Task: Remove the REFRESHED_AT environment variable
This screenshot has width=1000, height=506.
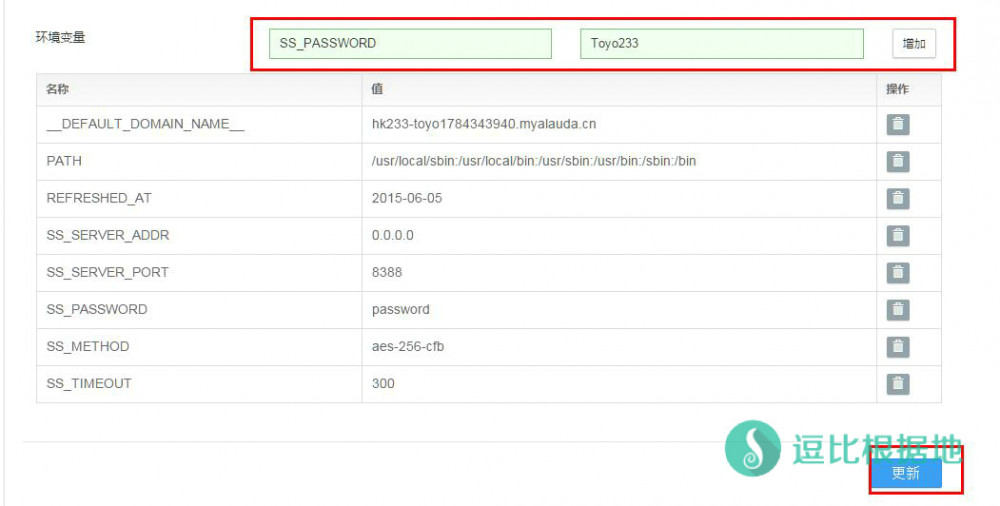Action: pyautogui.click(x=897, y=198)
